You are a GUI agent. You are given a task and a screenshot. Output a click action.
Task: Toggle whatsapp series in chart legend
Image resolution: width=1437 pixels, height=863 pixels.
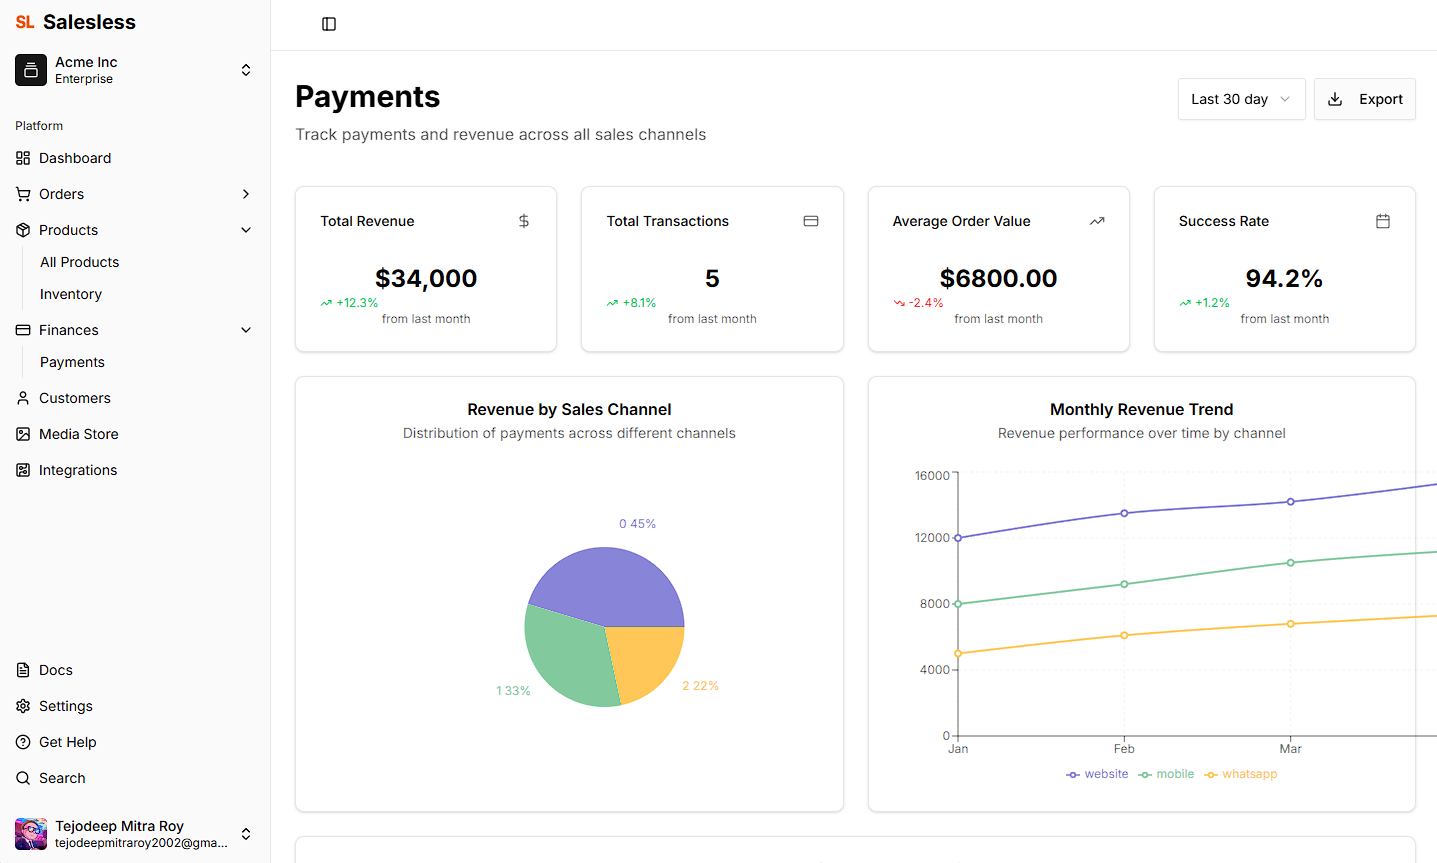pyautogui.click(x=1241, y=774)
